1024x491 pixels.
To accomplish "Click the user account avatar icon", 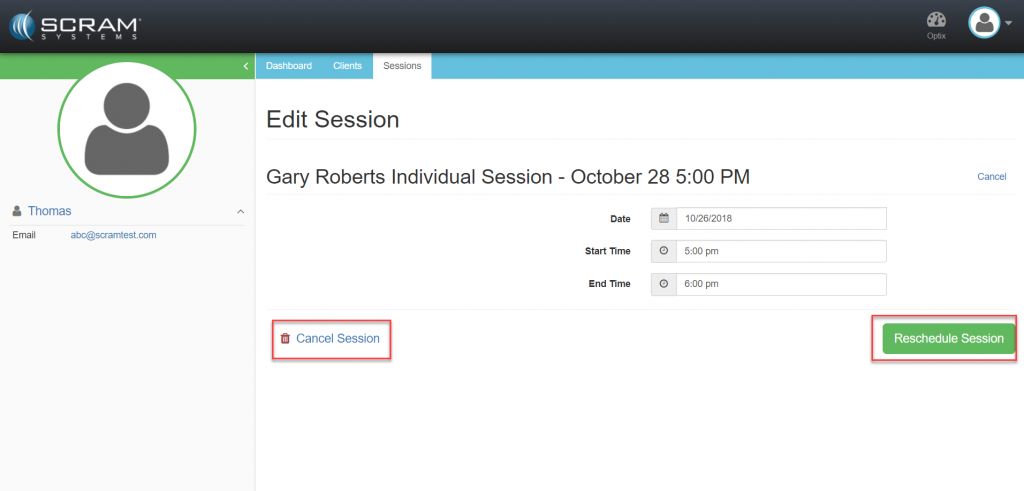I will click(984, 24).
